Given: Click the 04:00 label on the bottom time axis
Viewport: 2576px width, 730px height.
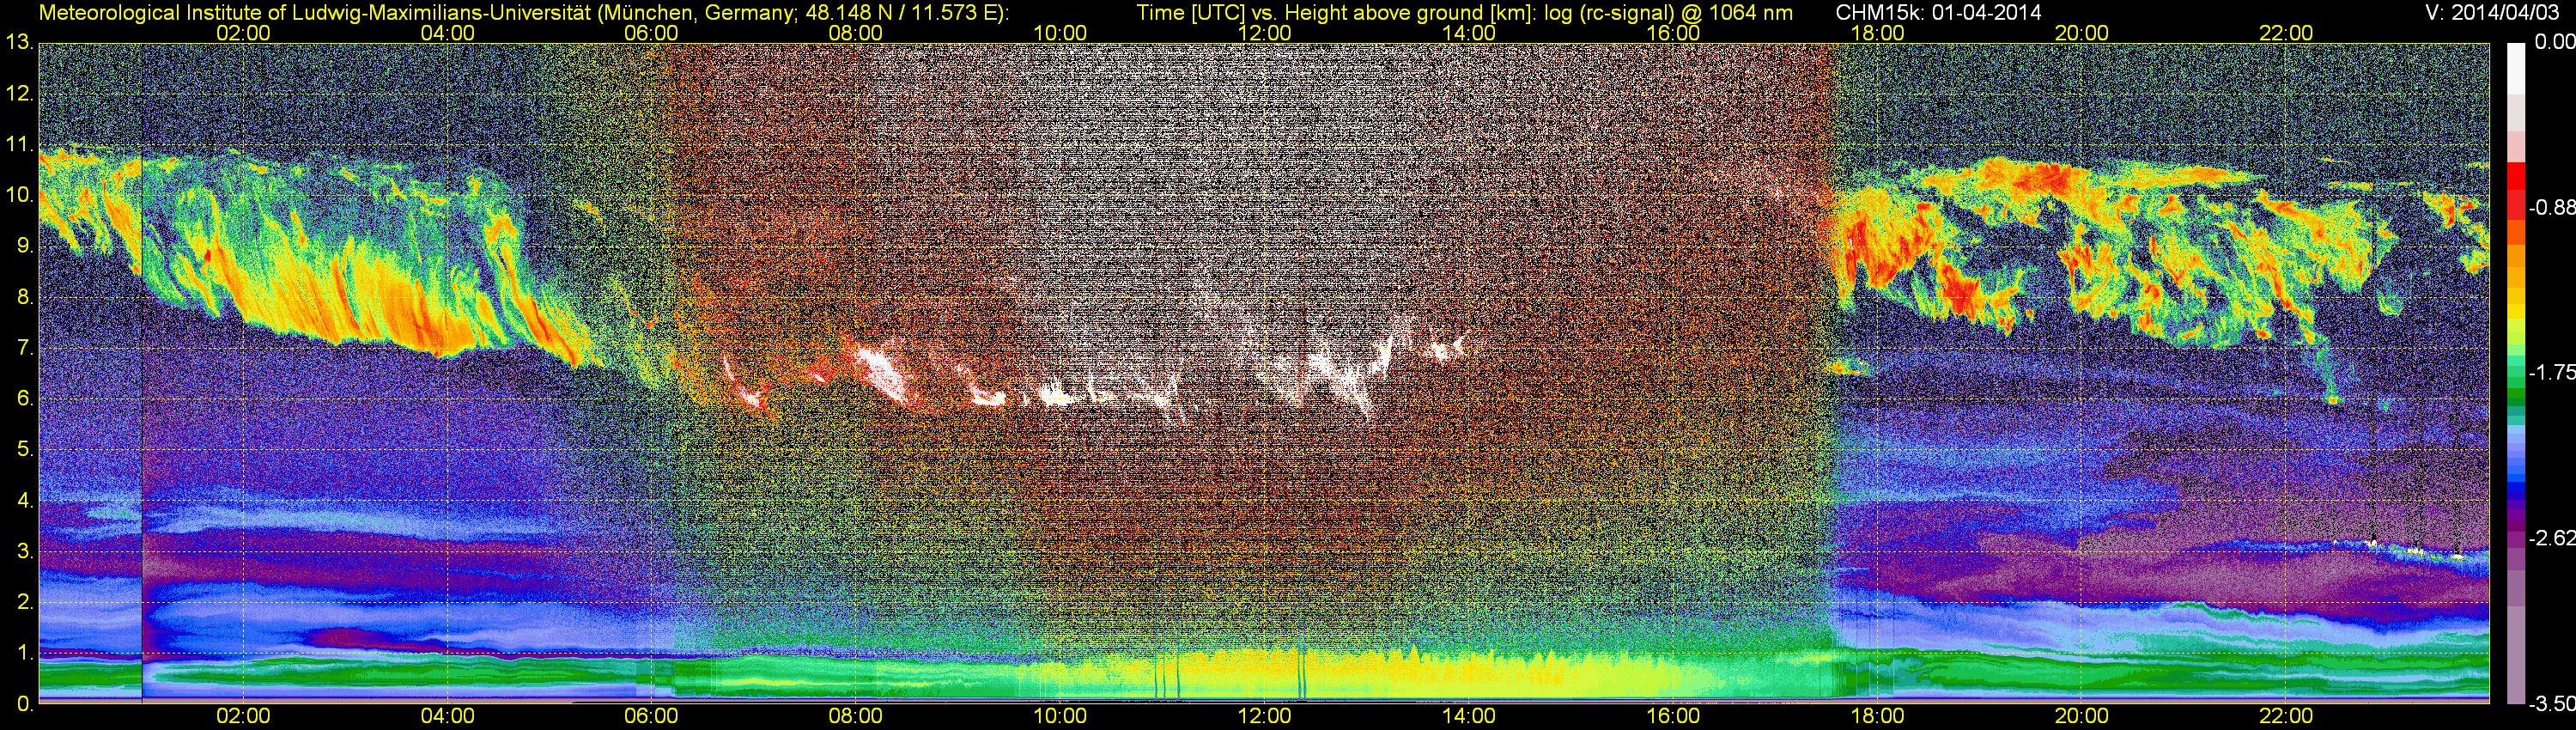Looking at the screenshot, I should (x=447, y=716).
